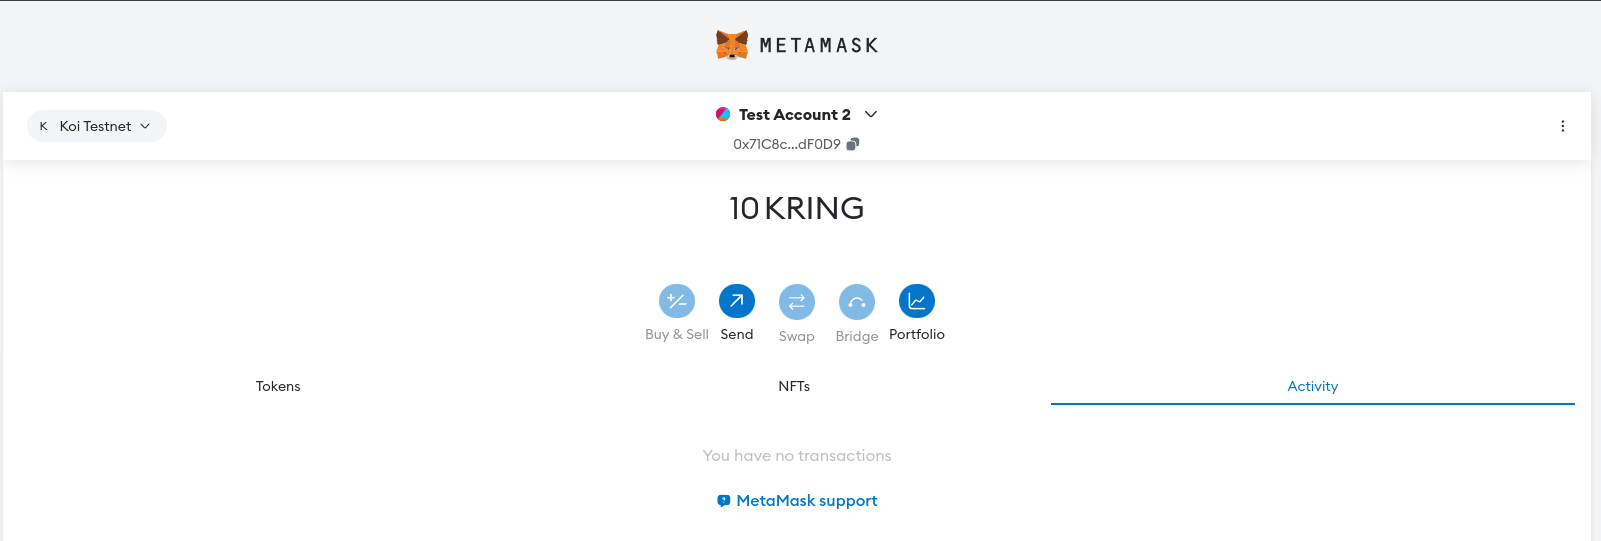
Task: Select the Activity tab
Action: [1312, 386]
